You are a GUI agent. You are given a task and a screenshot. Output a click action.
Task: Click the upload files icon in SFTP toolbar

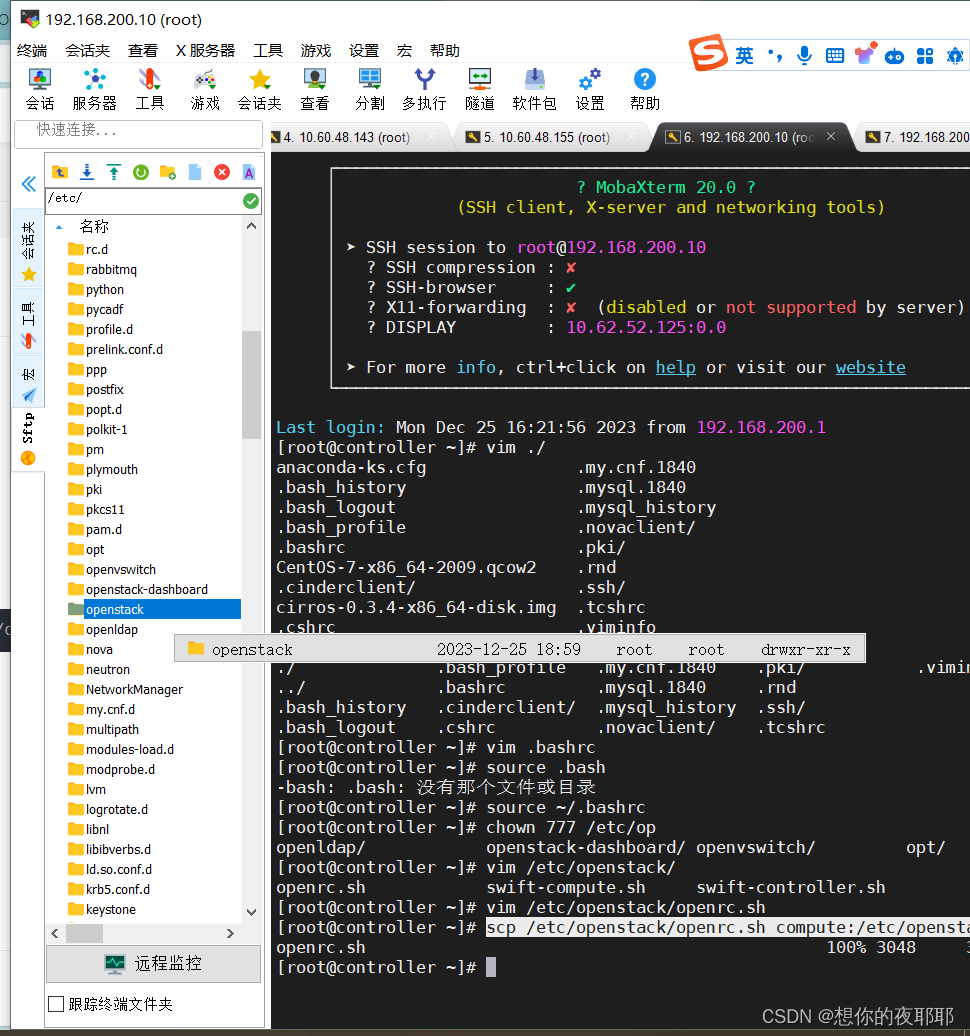tap(113, 172)
